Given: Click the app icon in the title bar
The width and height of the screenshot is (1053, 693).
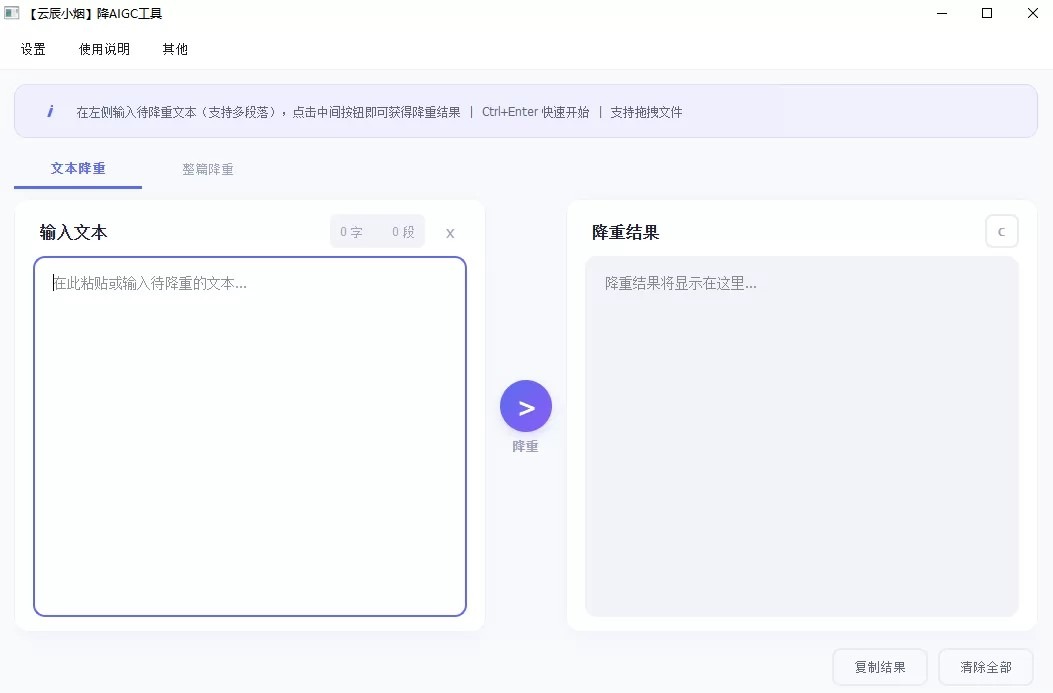Looking at the screenshot, I should (x=11, y=13).
